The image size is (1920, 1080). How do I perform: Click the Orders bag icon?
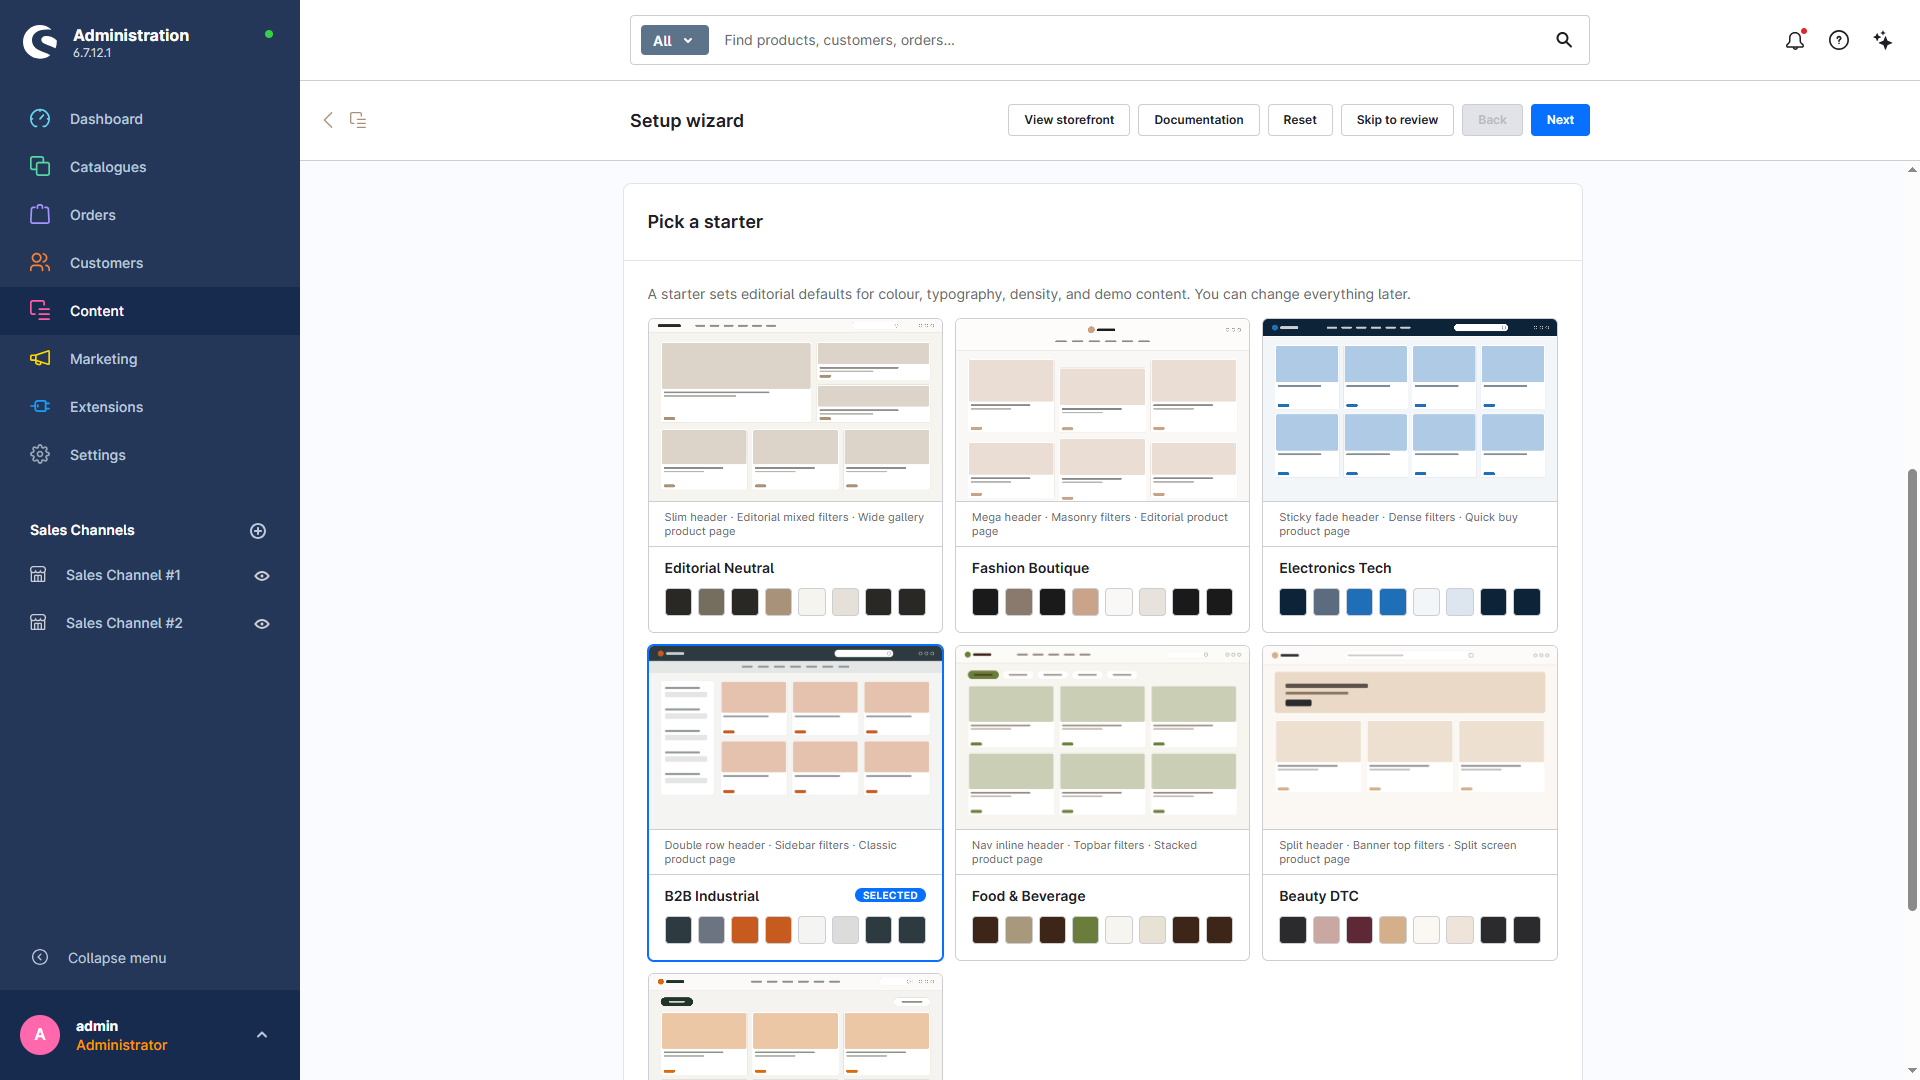pyautogui.click(x=40, y=215)
